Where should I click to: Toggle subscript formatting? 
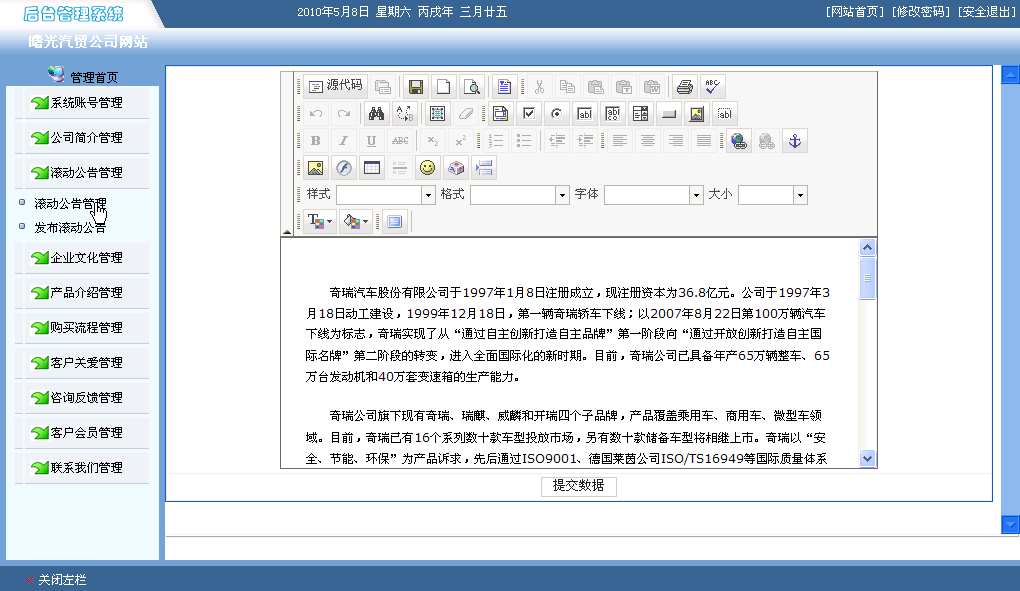432,141
